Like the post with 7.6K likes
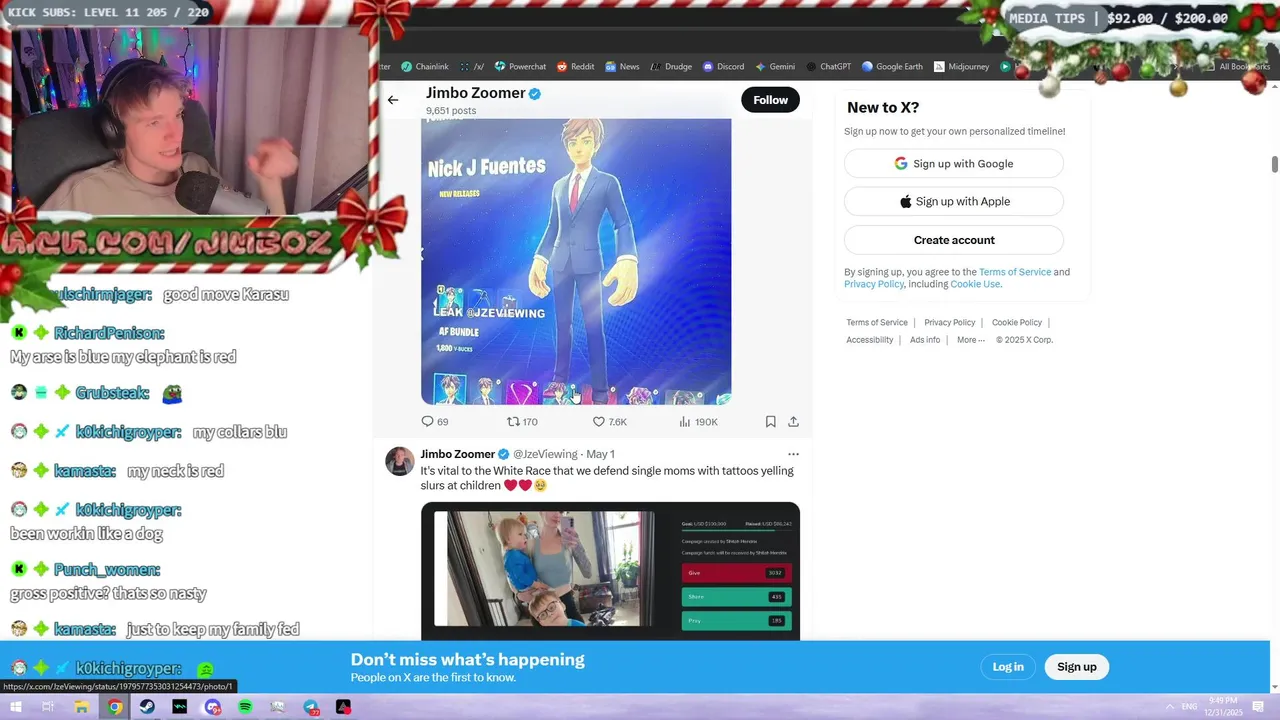 click(609, 422)
